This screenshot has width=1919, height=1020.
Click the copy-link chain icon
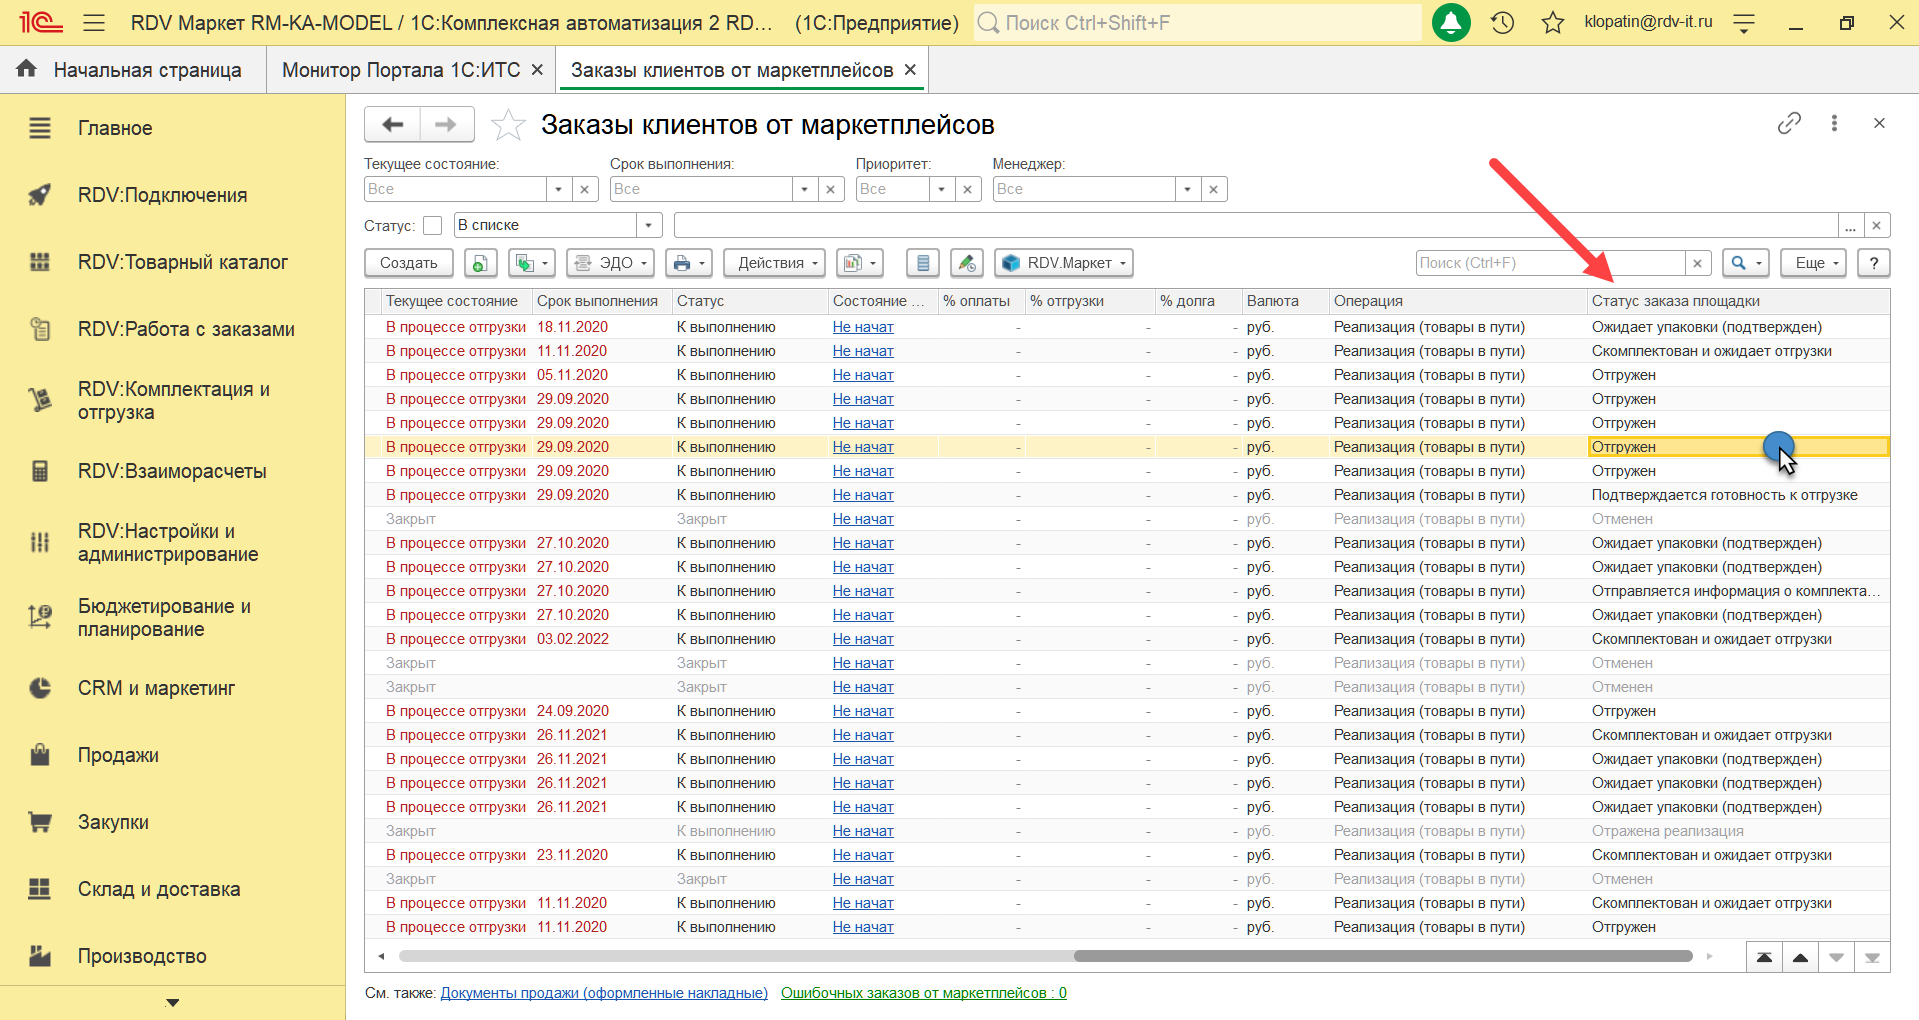pos(1789,123)
